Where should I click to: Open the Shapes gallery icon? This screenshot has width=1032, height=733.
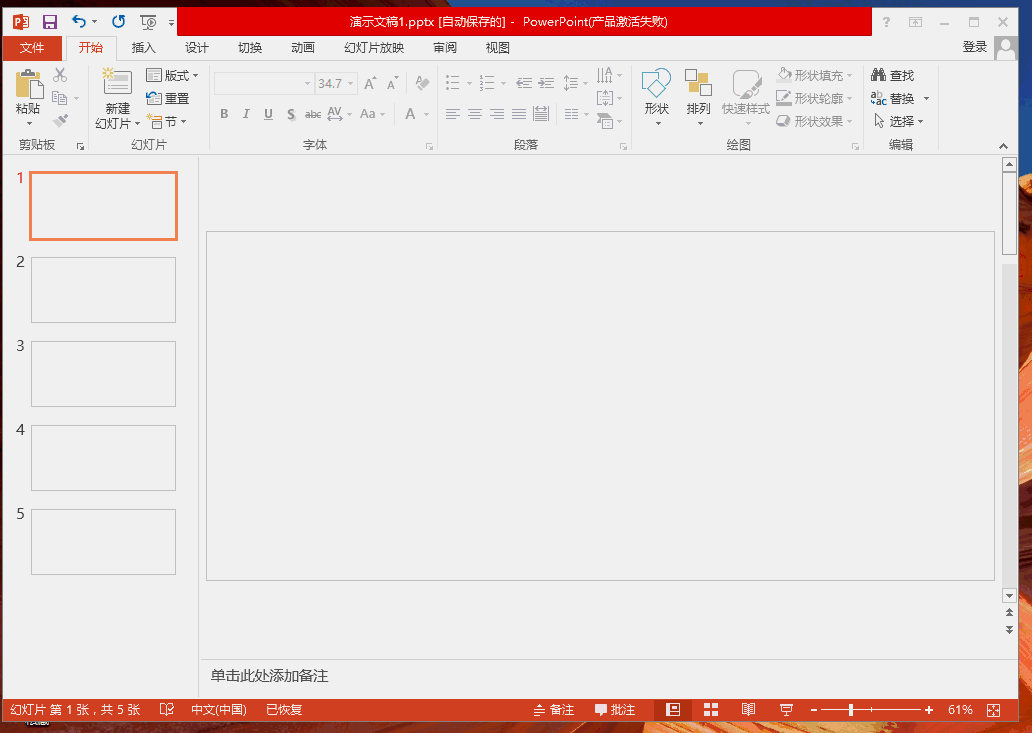click(x=656, y=85)
